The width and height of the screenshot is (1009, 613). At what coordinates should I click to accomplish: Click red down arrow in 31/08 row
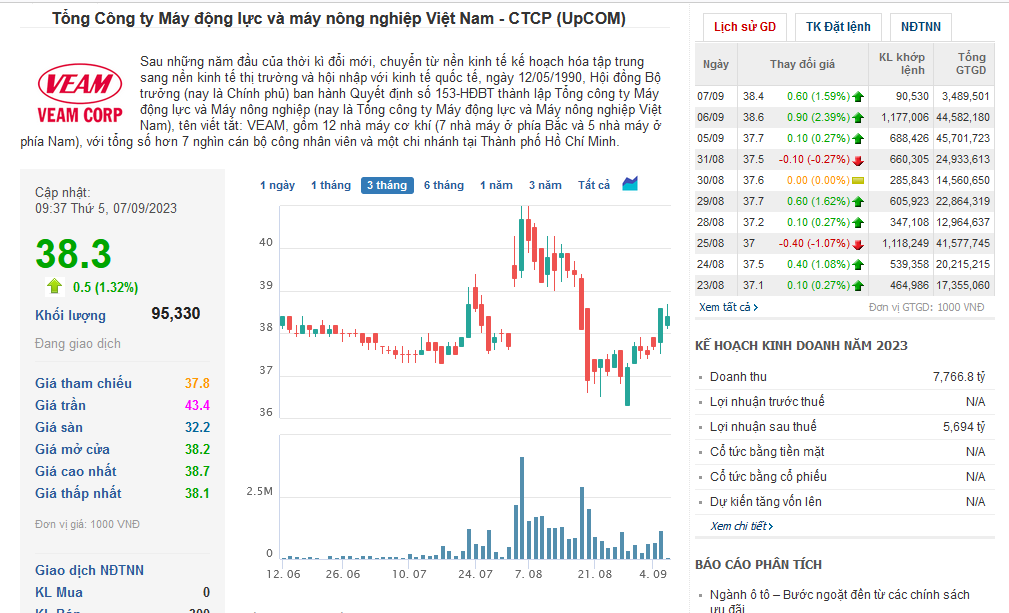pyautogui.click(x=858, y=160)
